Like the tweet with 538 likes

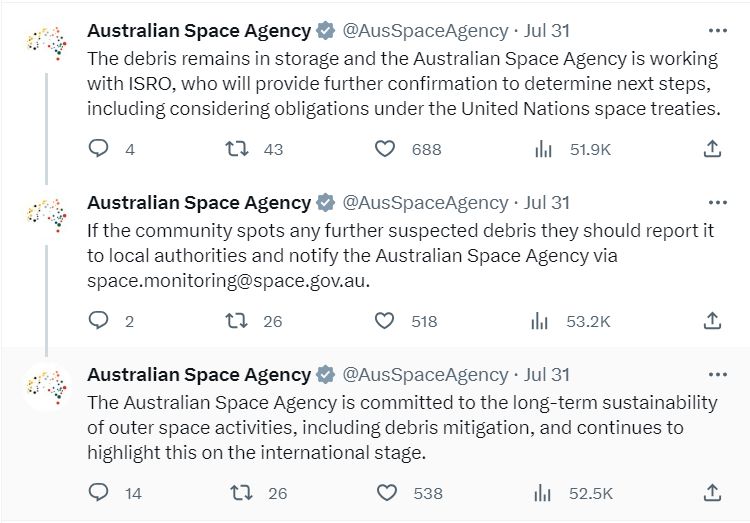[386, 492]
